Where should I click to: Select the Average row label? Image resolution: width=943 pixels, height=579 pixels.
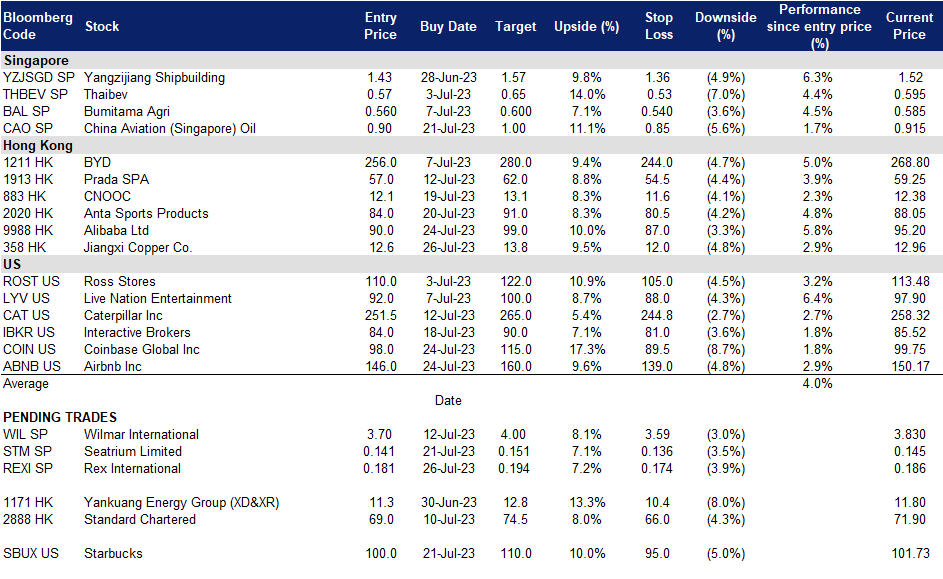26,384
